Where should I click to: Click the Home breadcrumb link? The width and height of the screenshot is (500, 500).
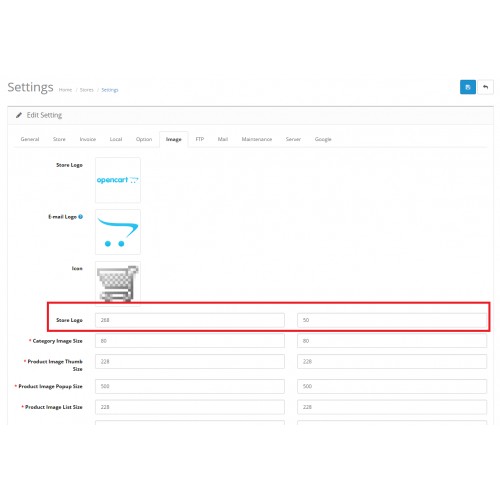pos(65,90)
